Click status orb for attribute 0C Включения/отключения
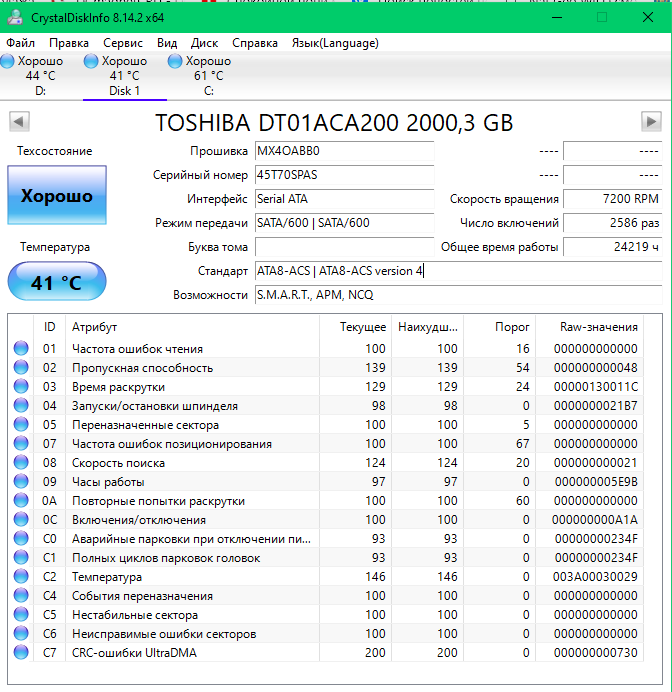672x692 pixels. click(21, 519)
